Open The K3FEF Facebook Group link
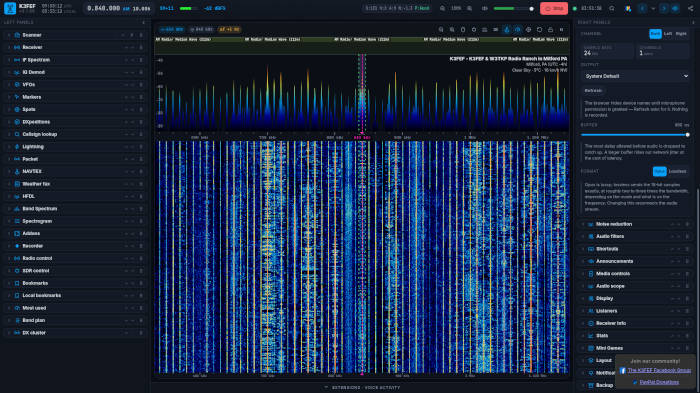This screenshot has width=700, height=393. pos(659,371)
